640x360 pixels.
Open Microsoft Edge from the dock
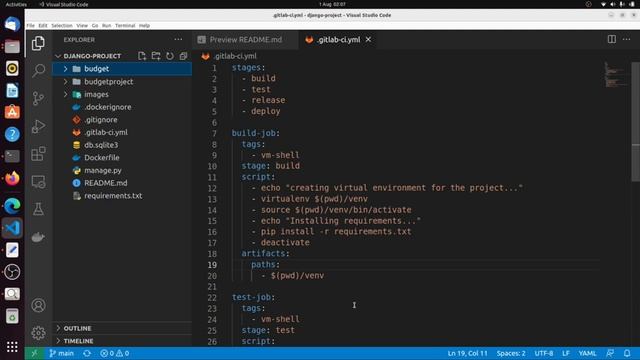[x=12, y=206]
